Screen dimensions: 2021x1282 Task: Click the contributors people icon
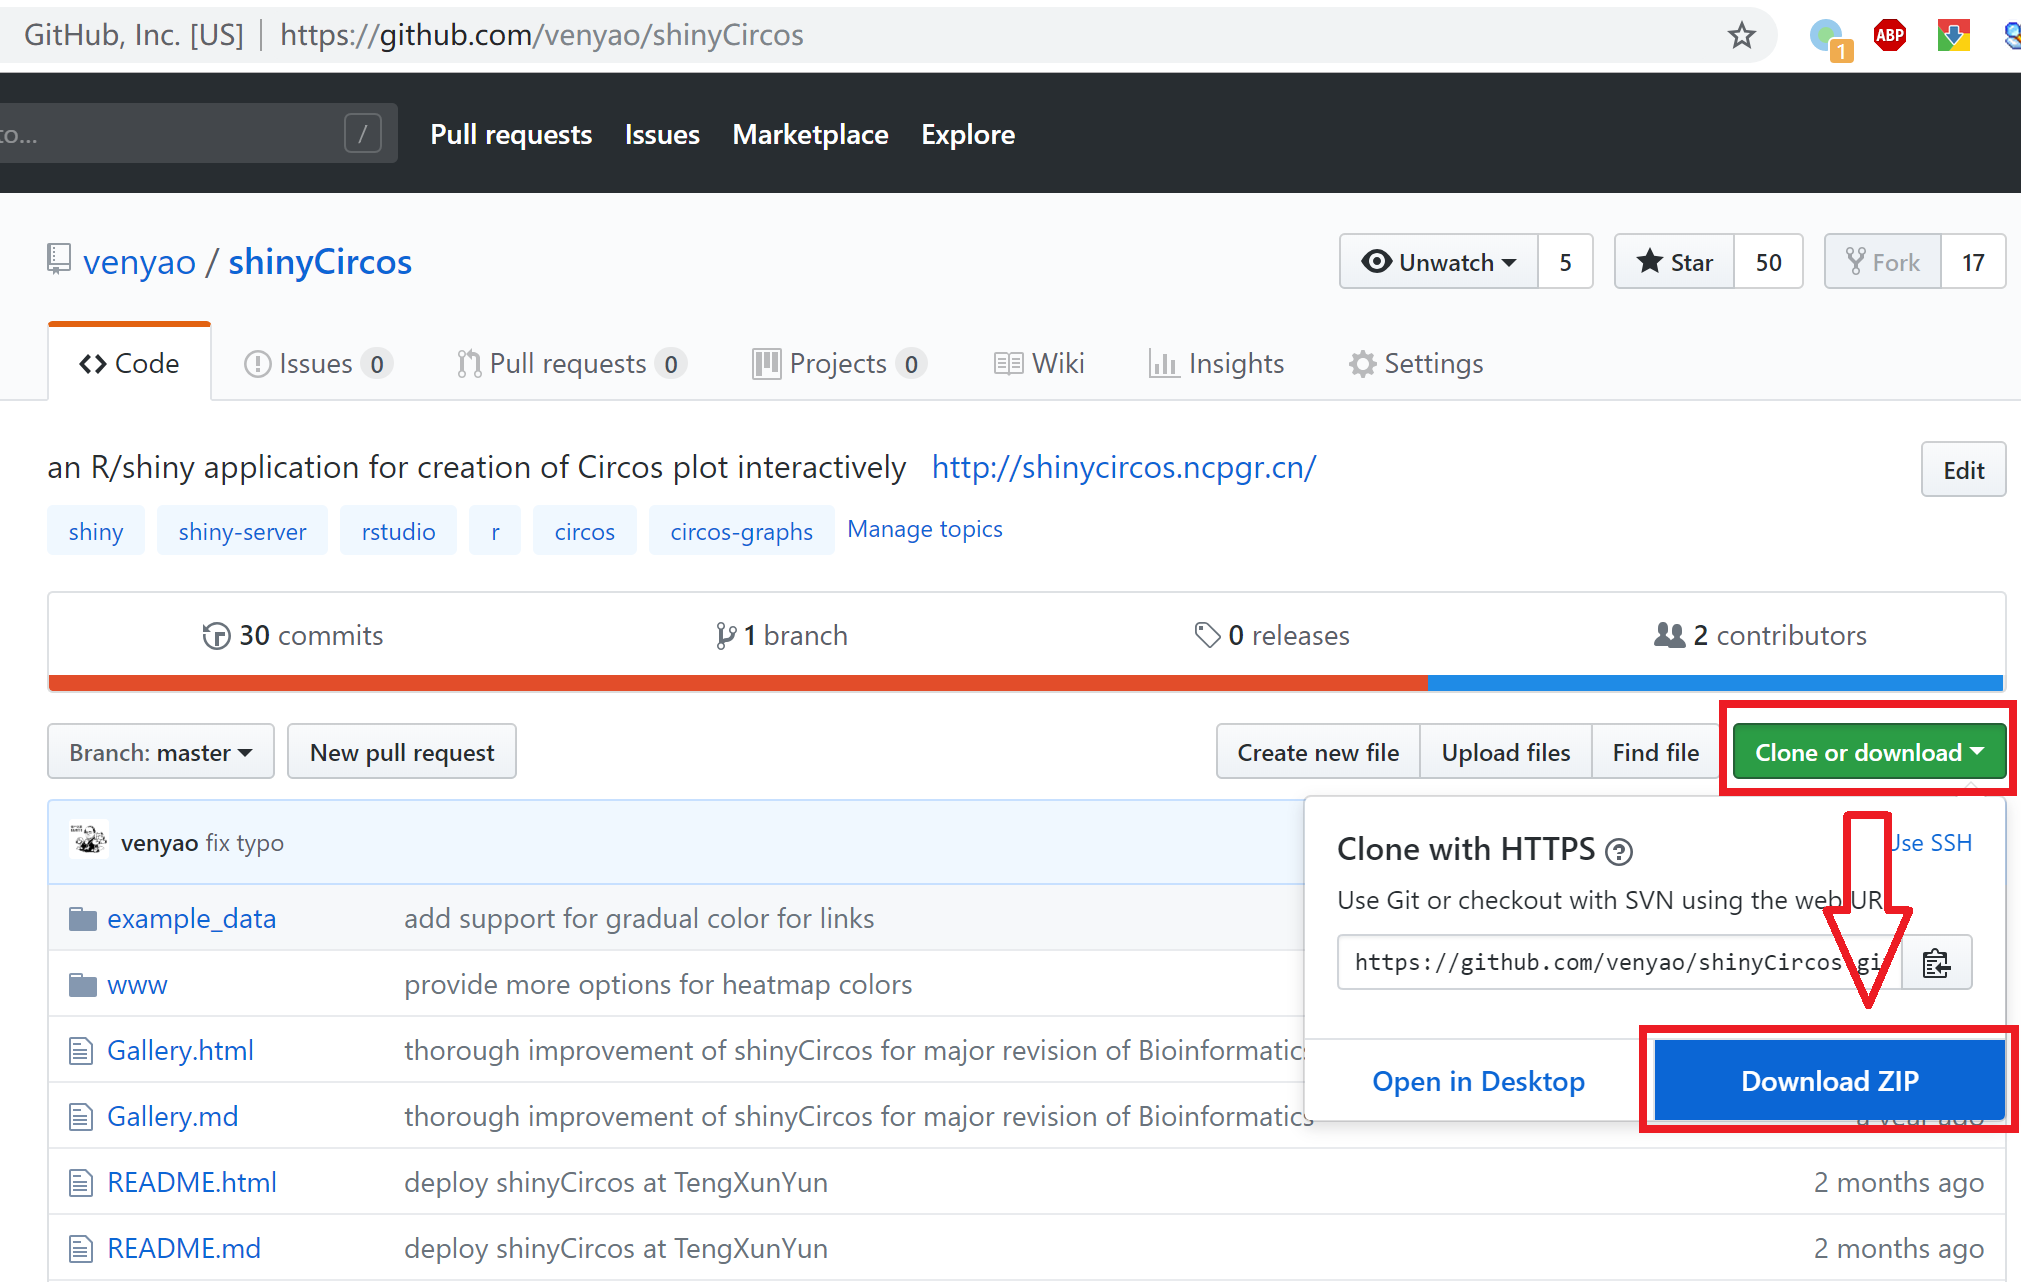click(1669, 636)
